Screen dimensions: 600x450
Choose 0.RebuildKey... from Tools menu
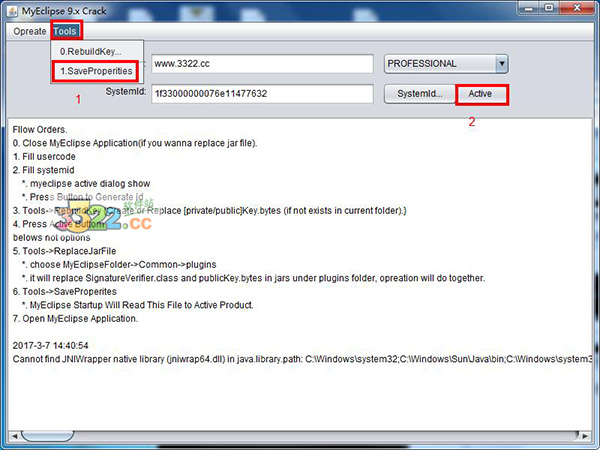click(91, 52)
